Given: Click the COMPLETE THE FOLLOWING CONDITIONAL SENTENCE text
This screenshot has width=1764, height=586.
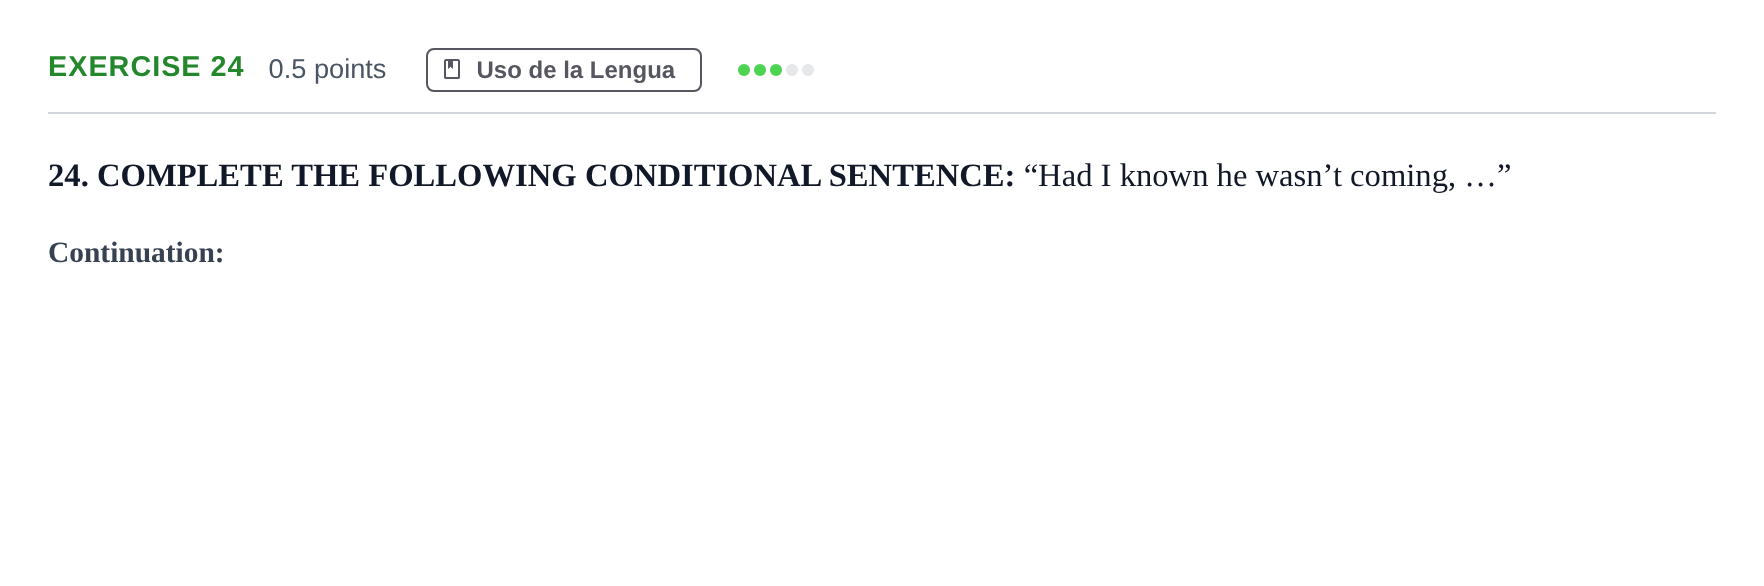Looking at the screenshot, I should (x=555, y=176).
